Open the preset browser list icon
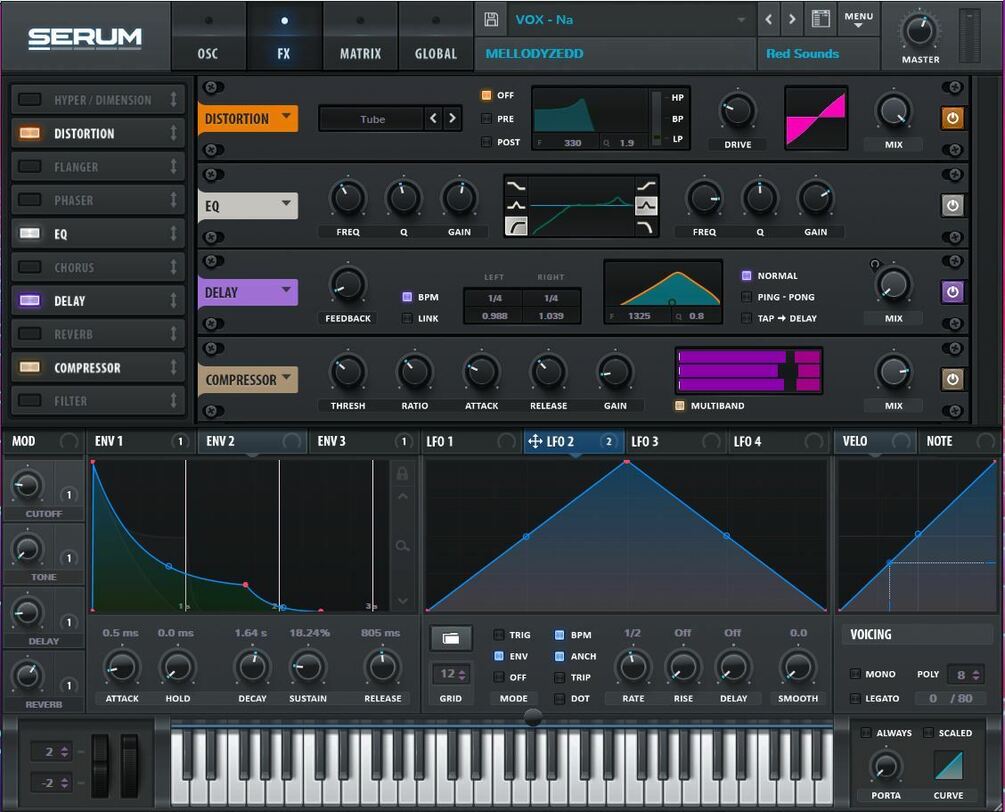Image resolution: width=1005 pixels, height=812 pixels. point(820,19)
